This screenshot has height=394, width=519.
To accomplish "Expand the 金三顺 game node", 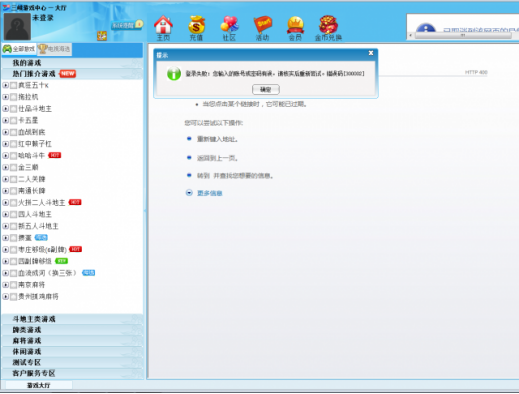I will (6, 167).
